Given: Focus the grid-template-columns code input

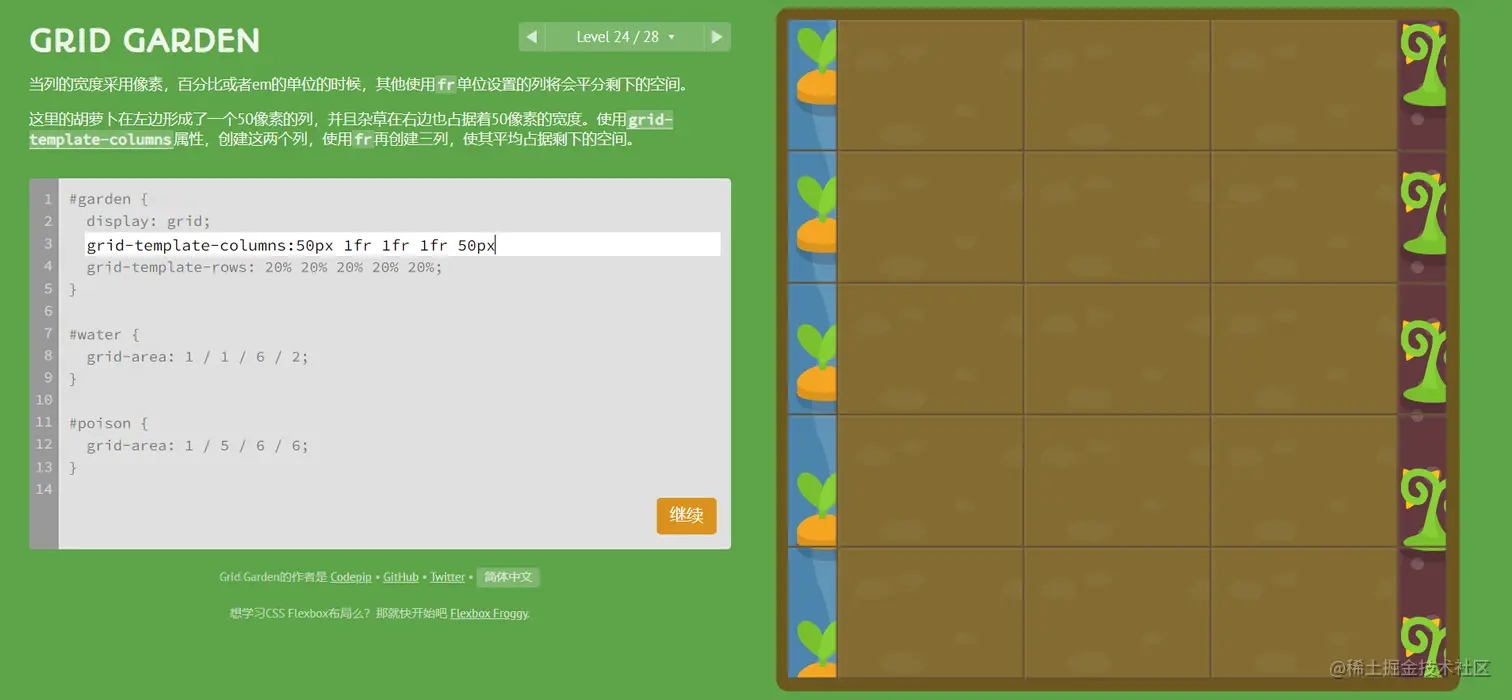Looking at the screenshot, I should point(402,244).
